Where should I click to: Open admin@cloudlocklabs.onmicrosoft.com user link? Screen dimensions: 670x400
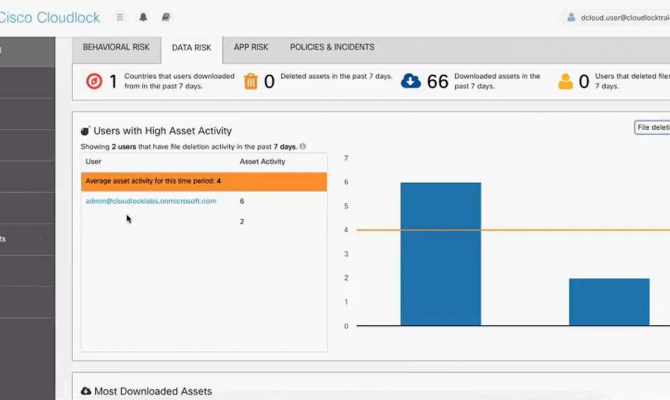click(151, 201)
